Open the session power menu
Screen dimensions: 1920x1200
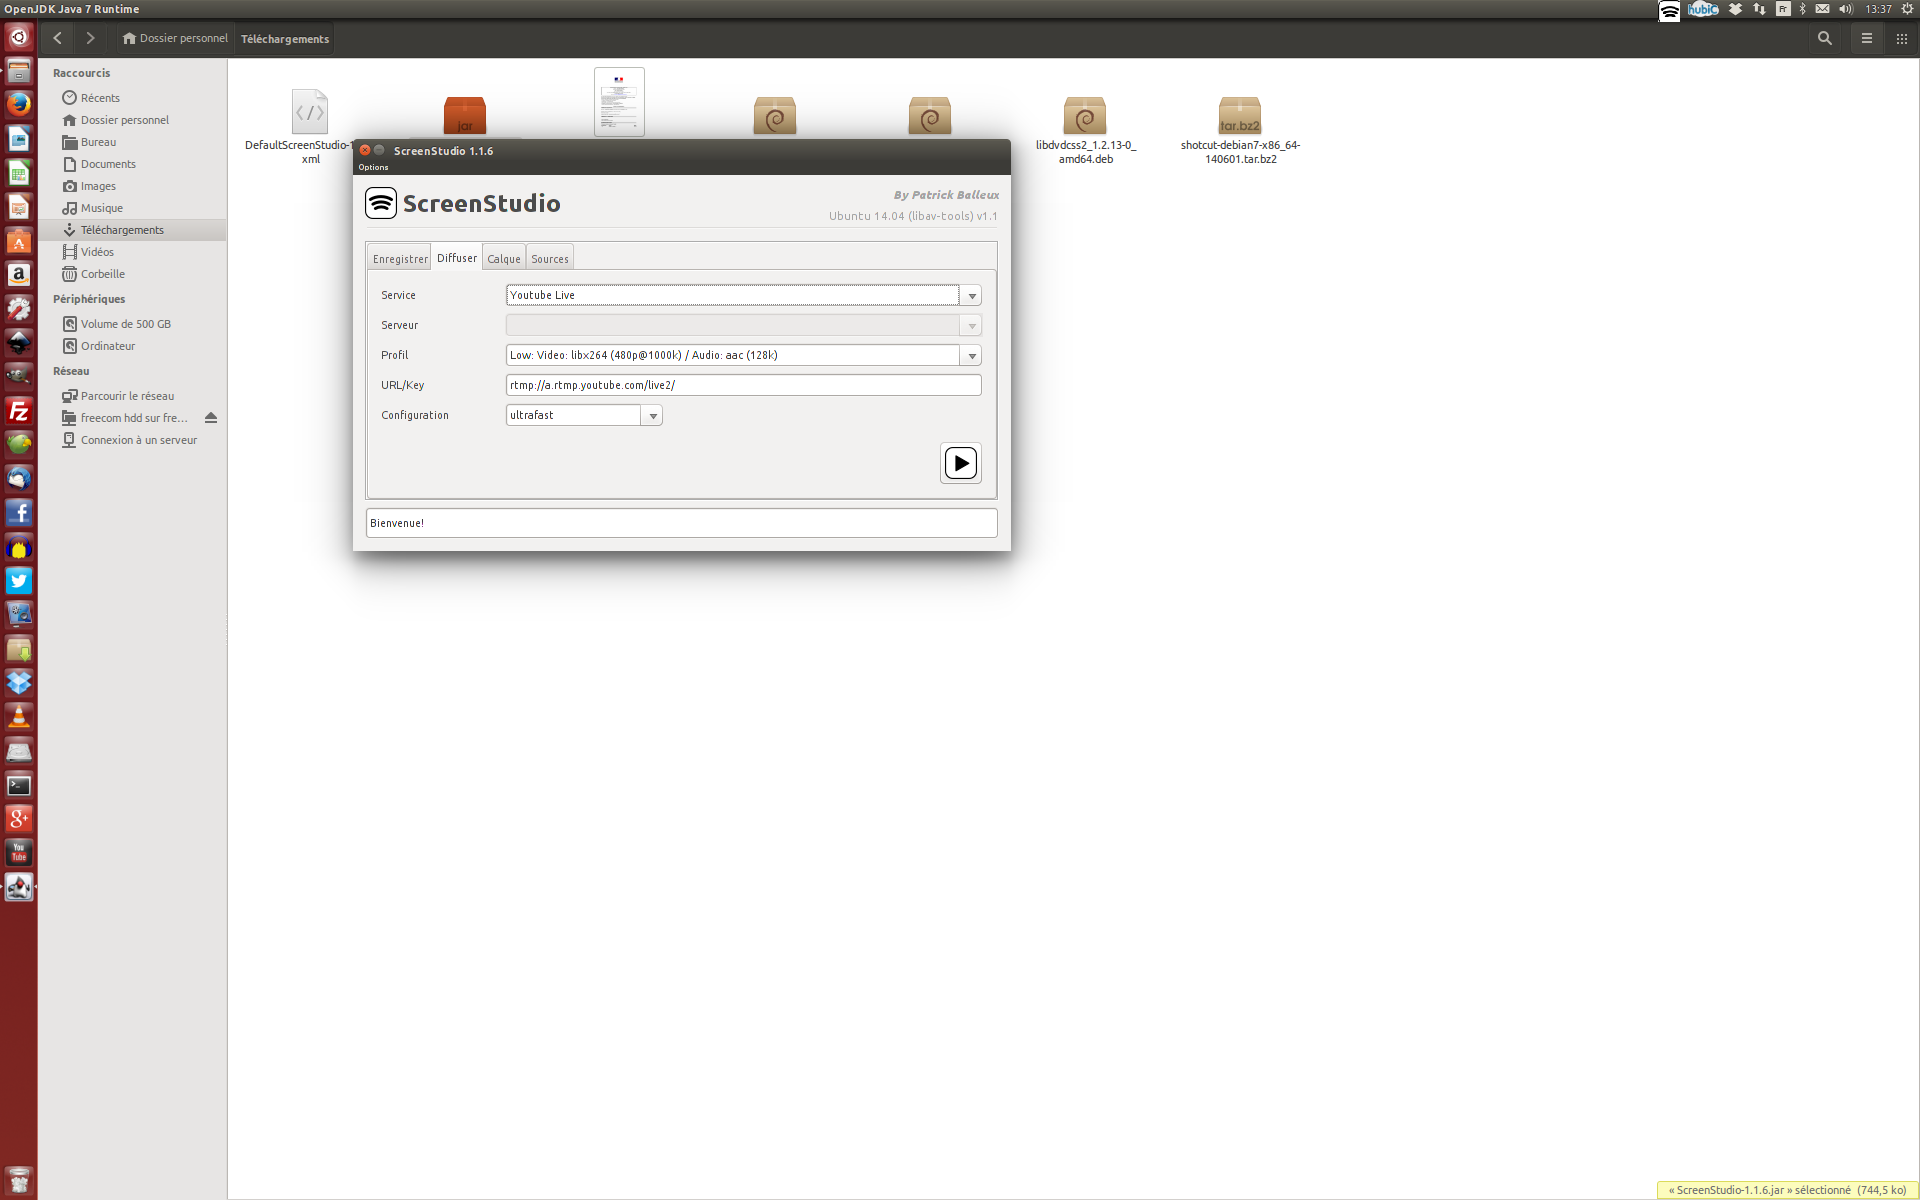[1907, 9]
